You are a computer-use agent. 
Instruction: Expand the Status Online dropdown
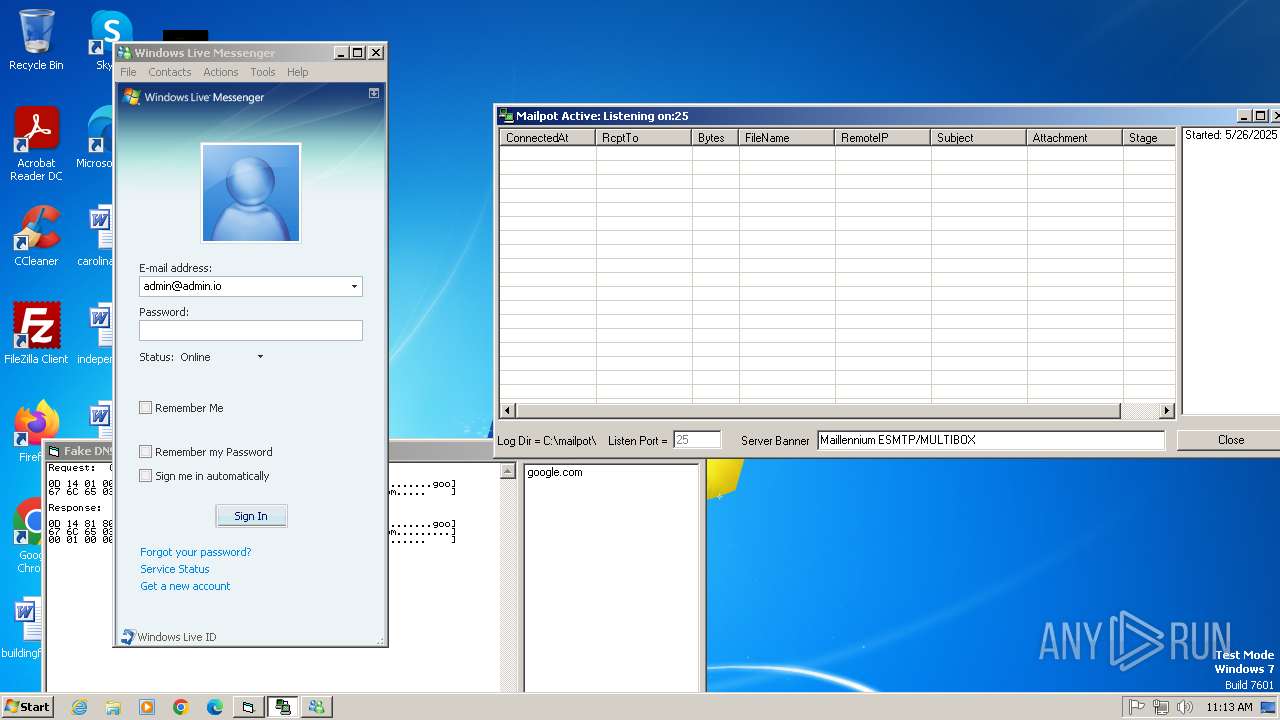click(260, 357)
